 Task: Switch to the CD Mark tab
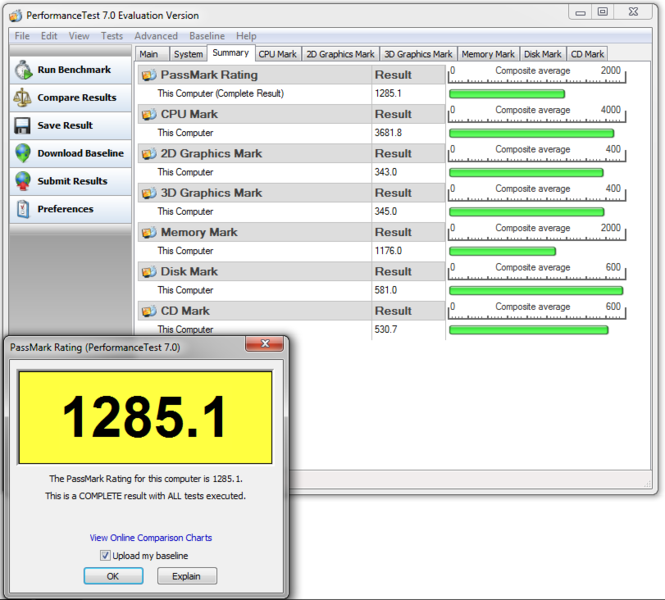(x=587, y=54)
